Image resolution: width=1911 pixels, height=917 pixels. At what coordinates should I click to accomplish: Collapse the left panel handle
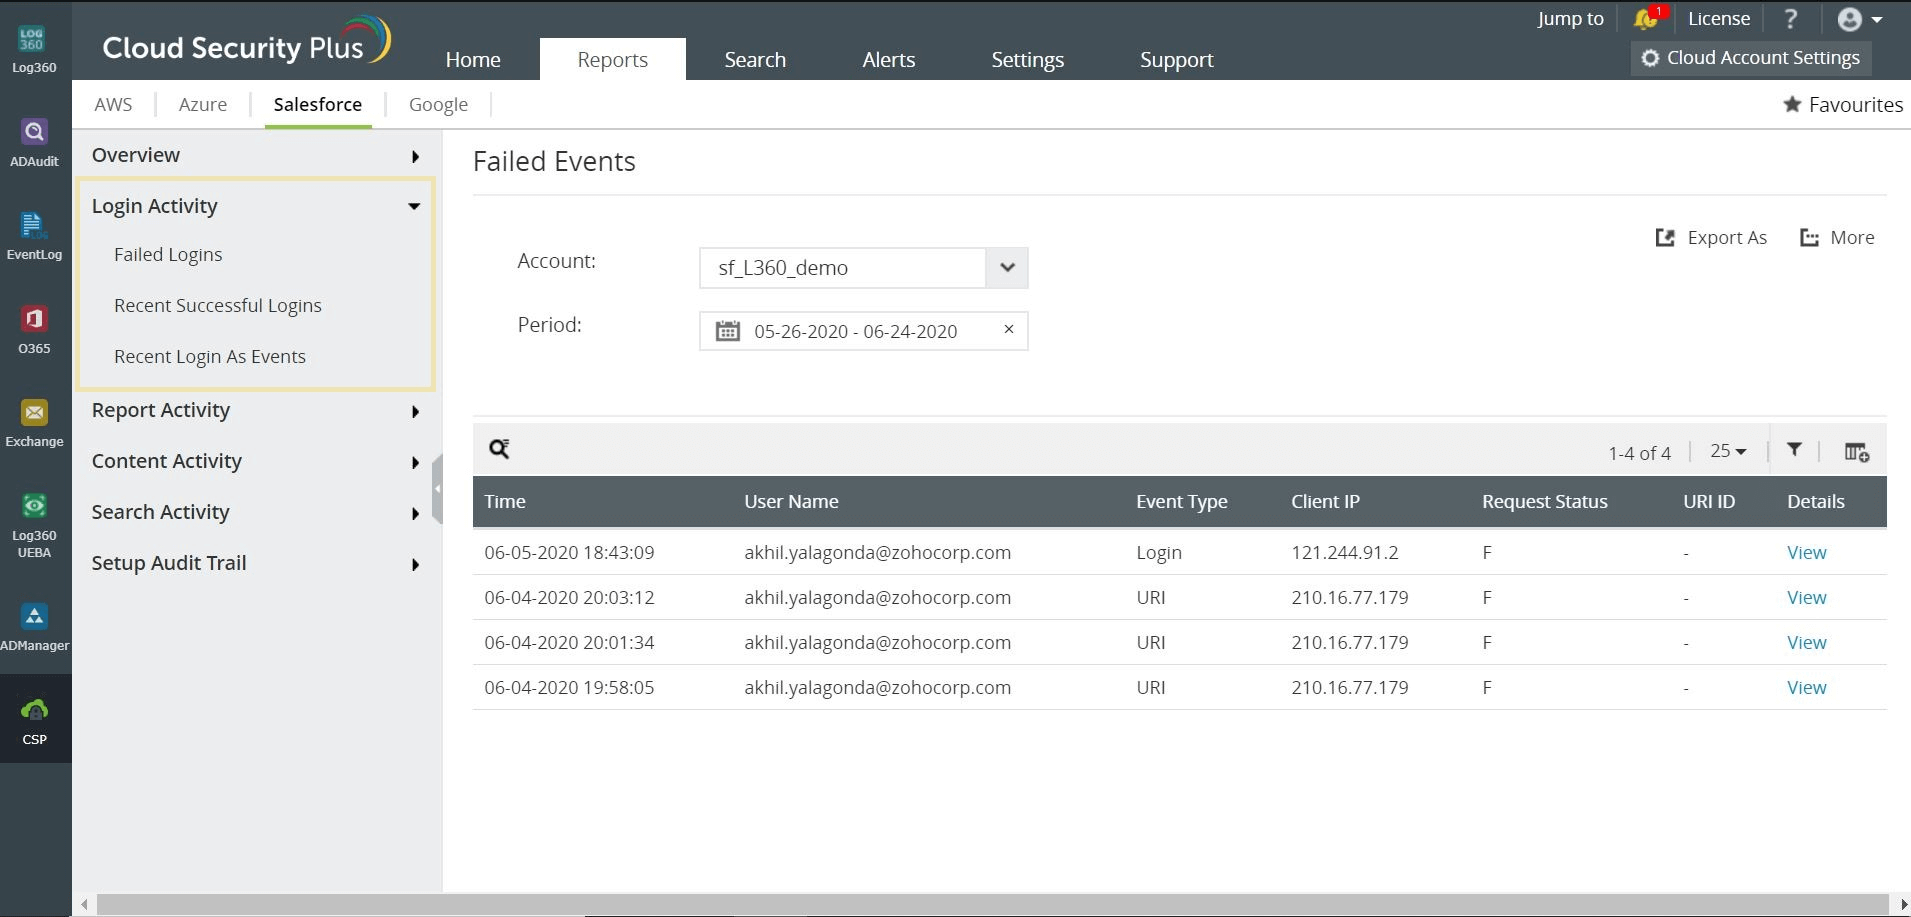click(437, 489)
